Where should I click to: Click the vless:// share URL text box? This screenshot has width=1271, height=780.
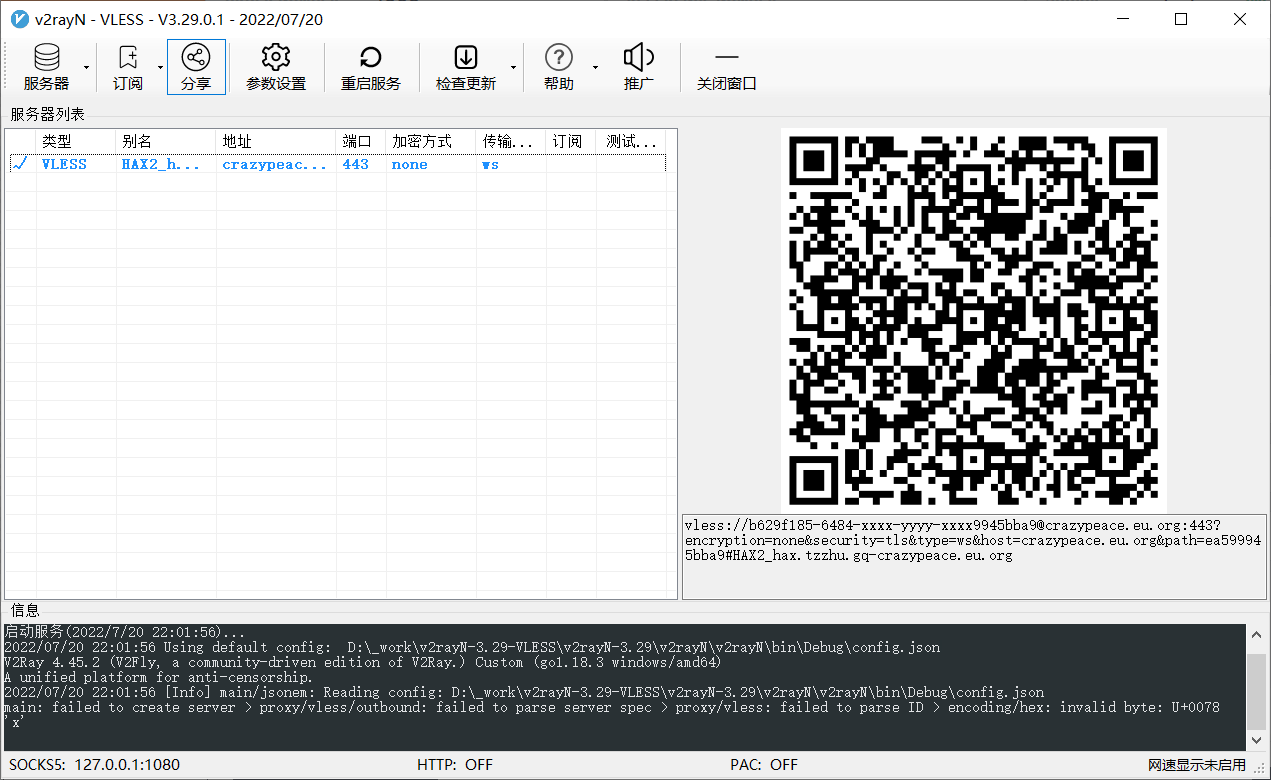click(974, 557)
